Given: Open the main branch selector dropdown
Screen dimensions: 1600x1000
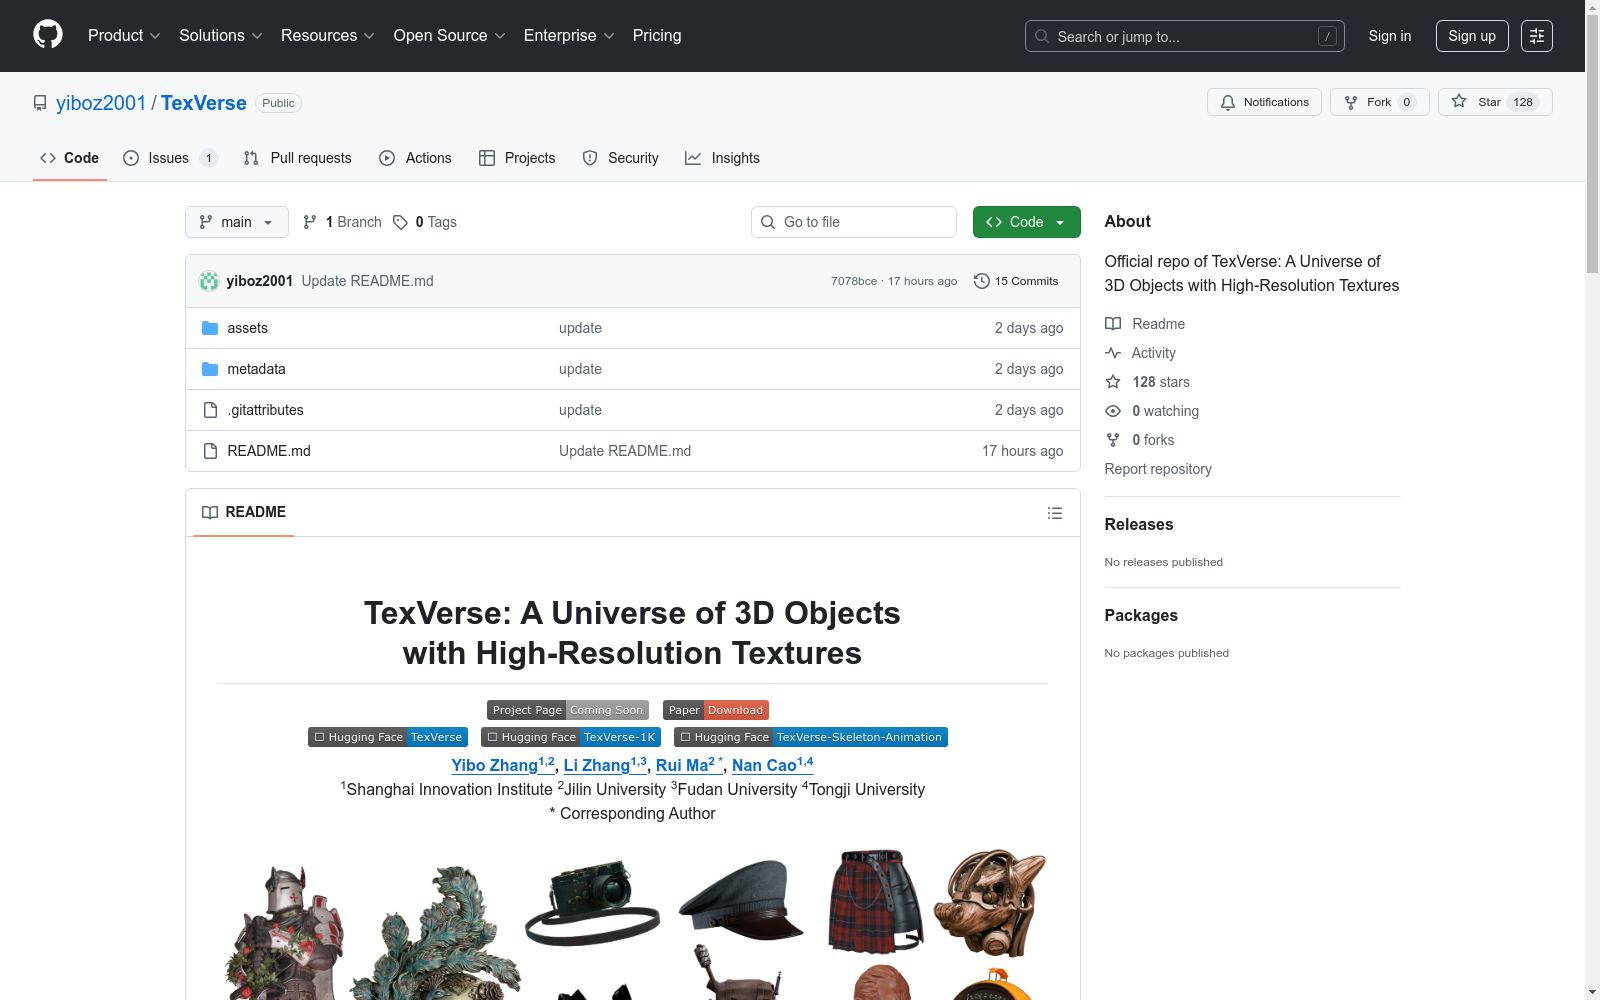Looking at the screenshot, I should click(x=237, y=222).
